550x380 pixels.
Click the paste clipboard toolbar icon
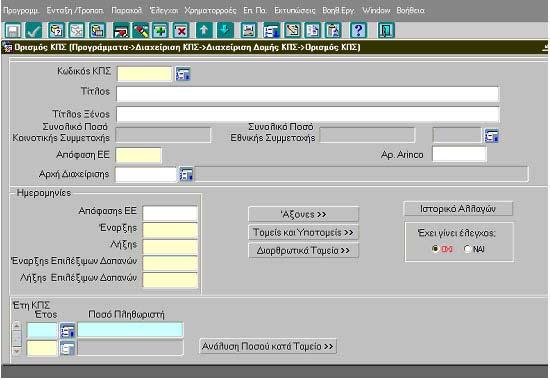(333, 31)
